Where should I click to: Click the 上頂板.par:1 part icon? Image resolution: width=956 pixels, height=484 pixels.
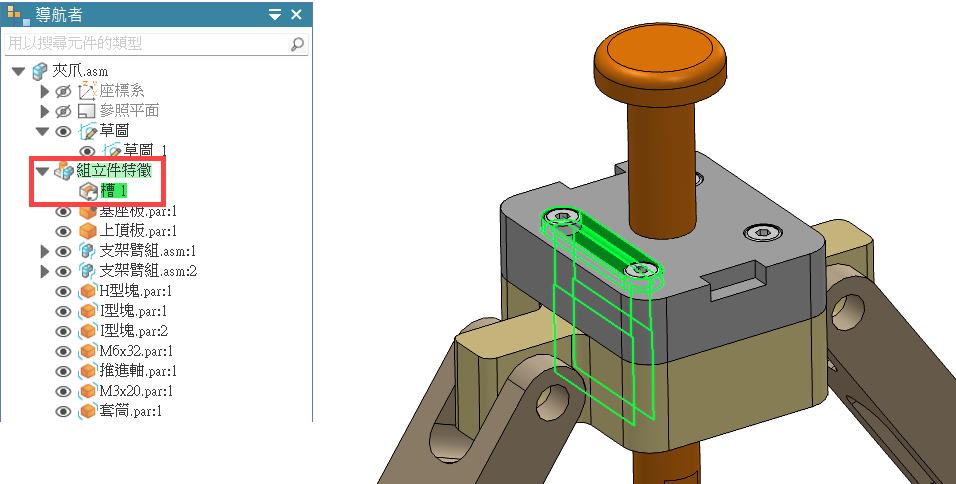[88, 231]
